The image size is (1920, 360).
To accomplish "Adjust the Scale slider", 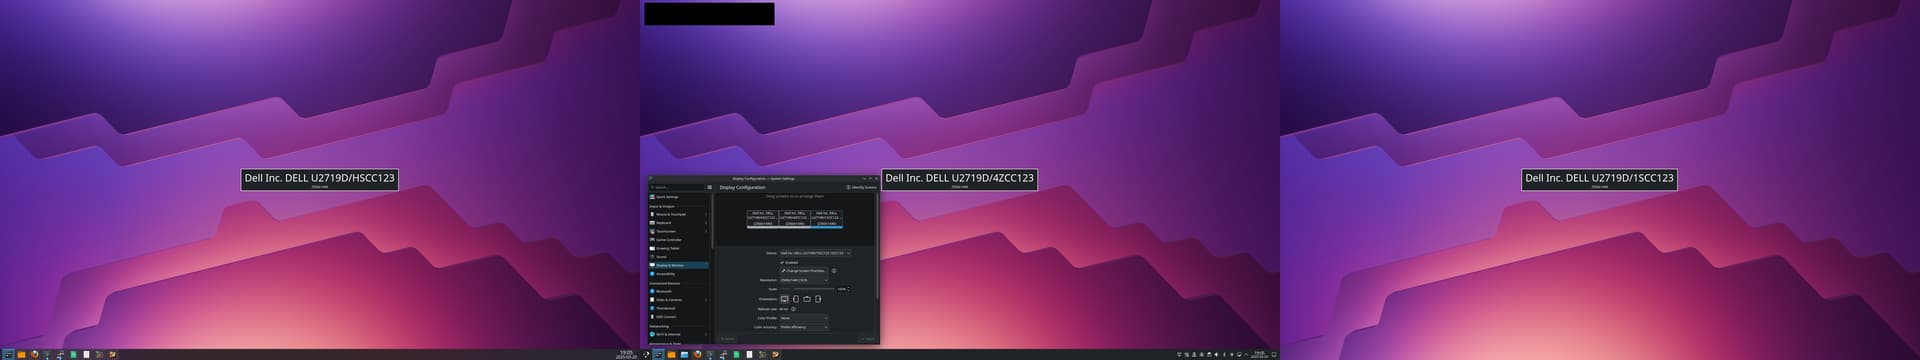I will click(806, 289).
